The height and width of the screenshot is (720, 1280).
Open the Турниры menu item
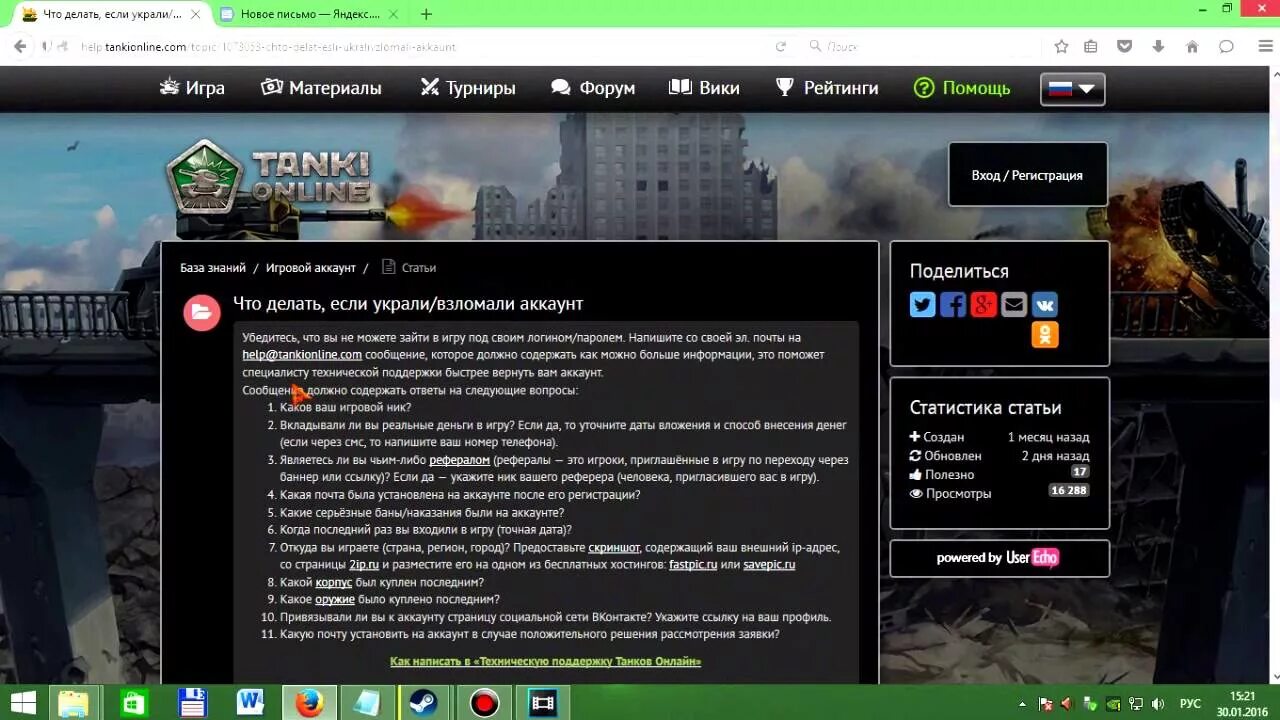coord(468,88)
